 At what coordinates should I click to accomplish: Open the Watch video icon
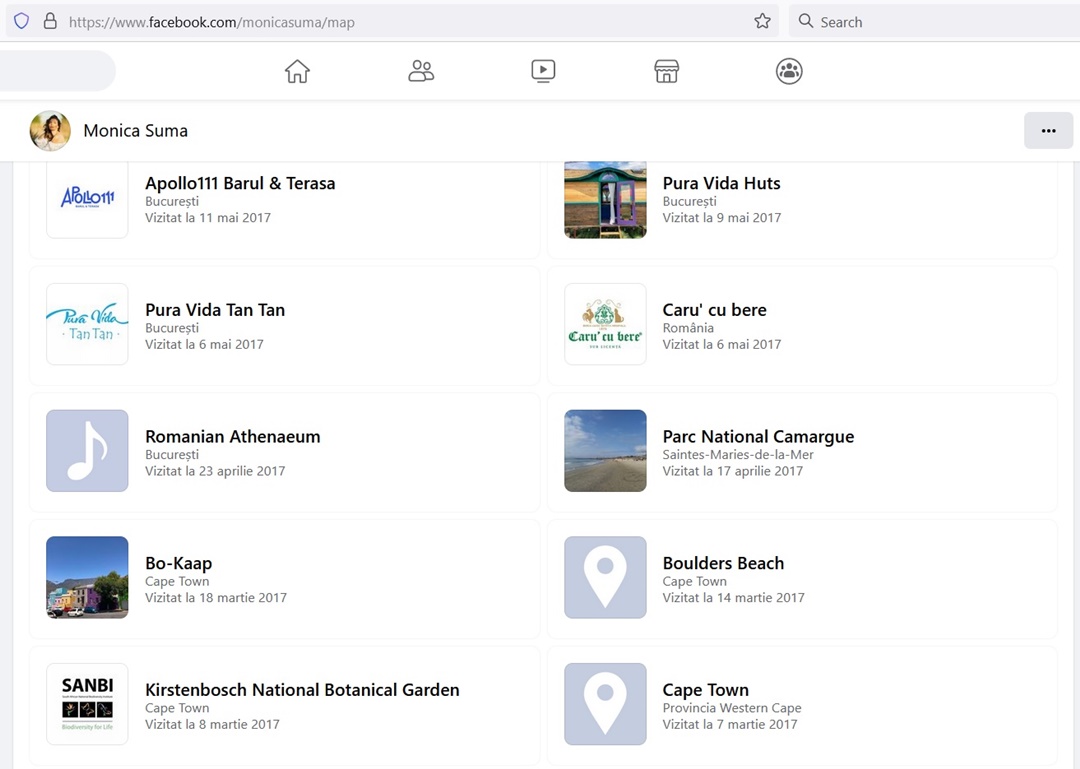click(543, 71)
